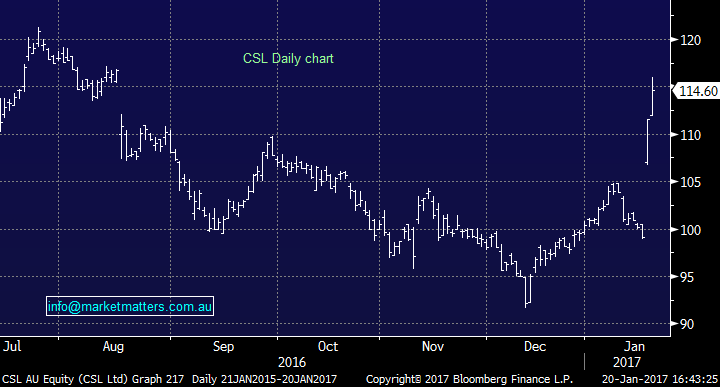Click the Aug month axis label

pyautogui.click(x=113, y=347)
